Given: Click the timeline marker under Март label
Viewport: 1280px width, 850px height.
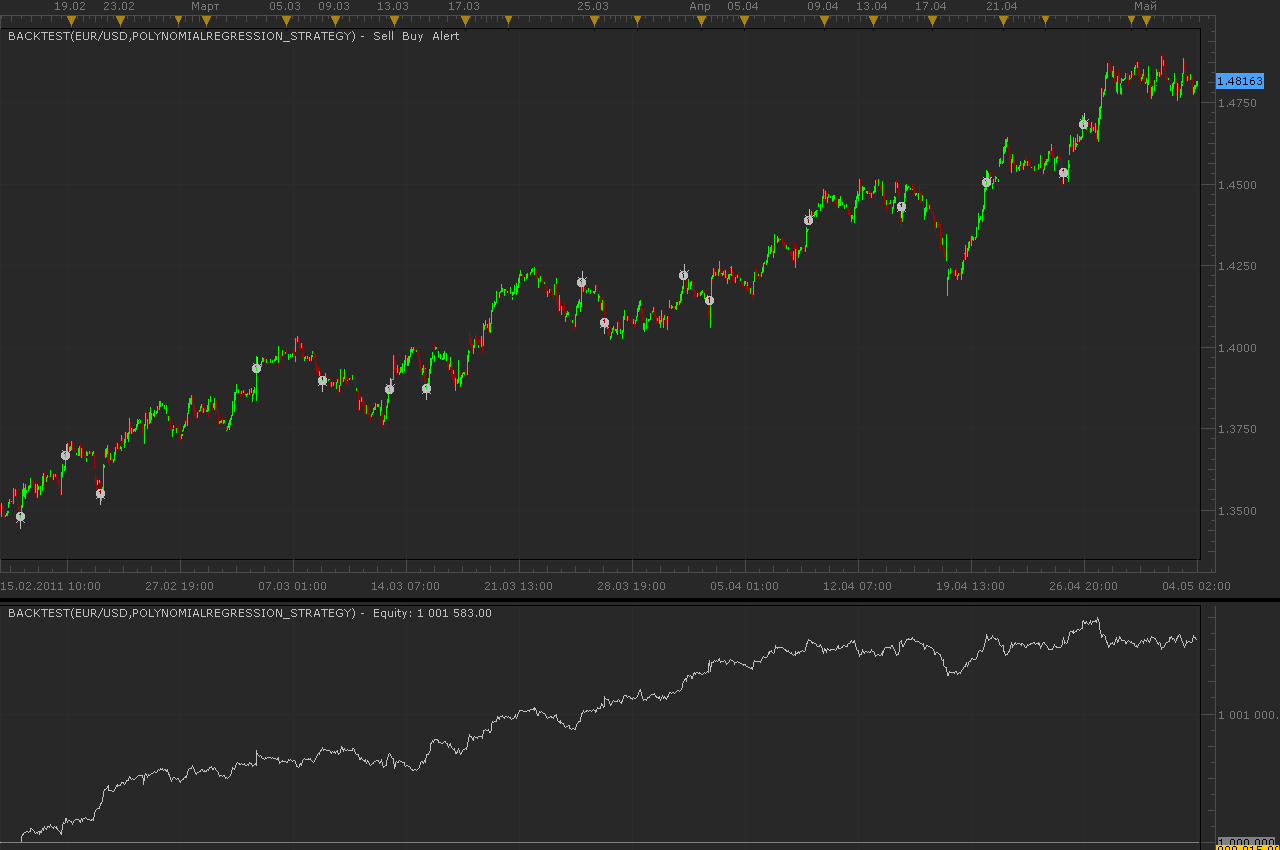Looking at the screenshot, I should point(206,20).
